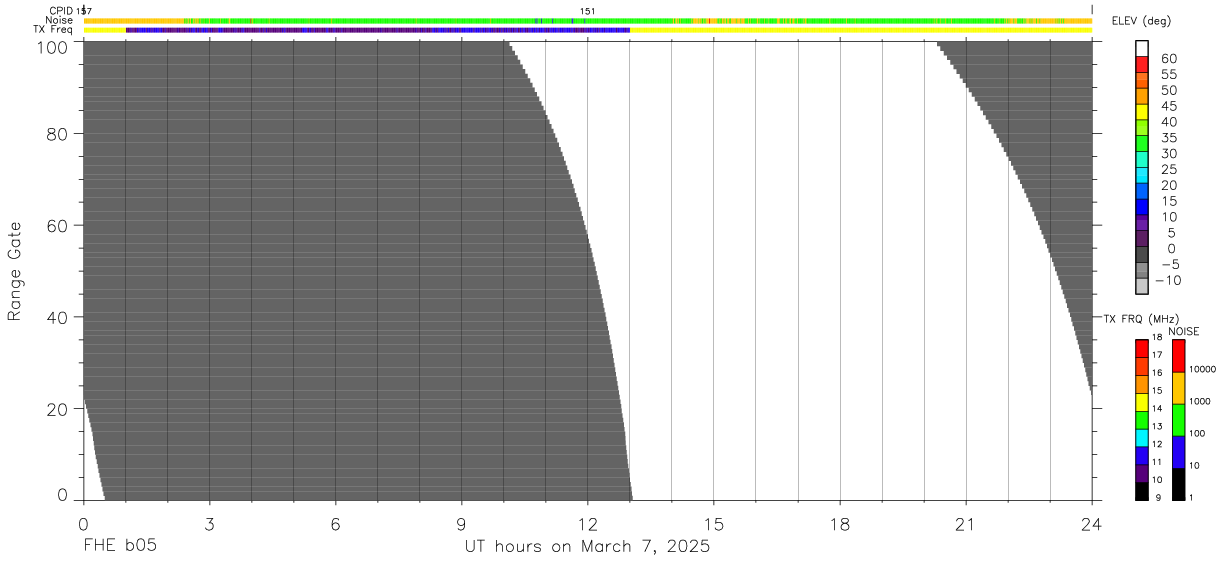Click the x-axis tick label '24'

pyautogui.click(x=1091, y=523)
